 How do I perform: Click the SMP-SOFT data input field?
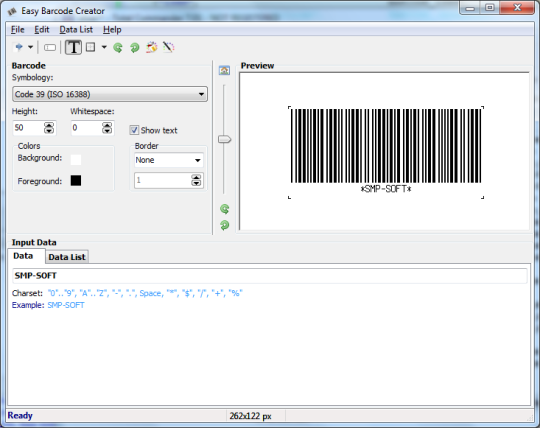(270, 276)
